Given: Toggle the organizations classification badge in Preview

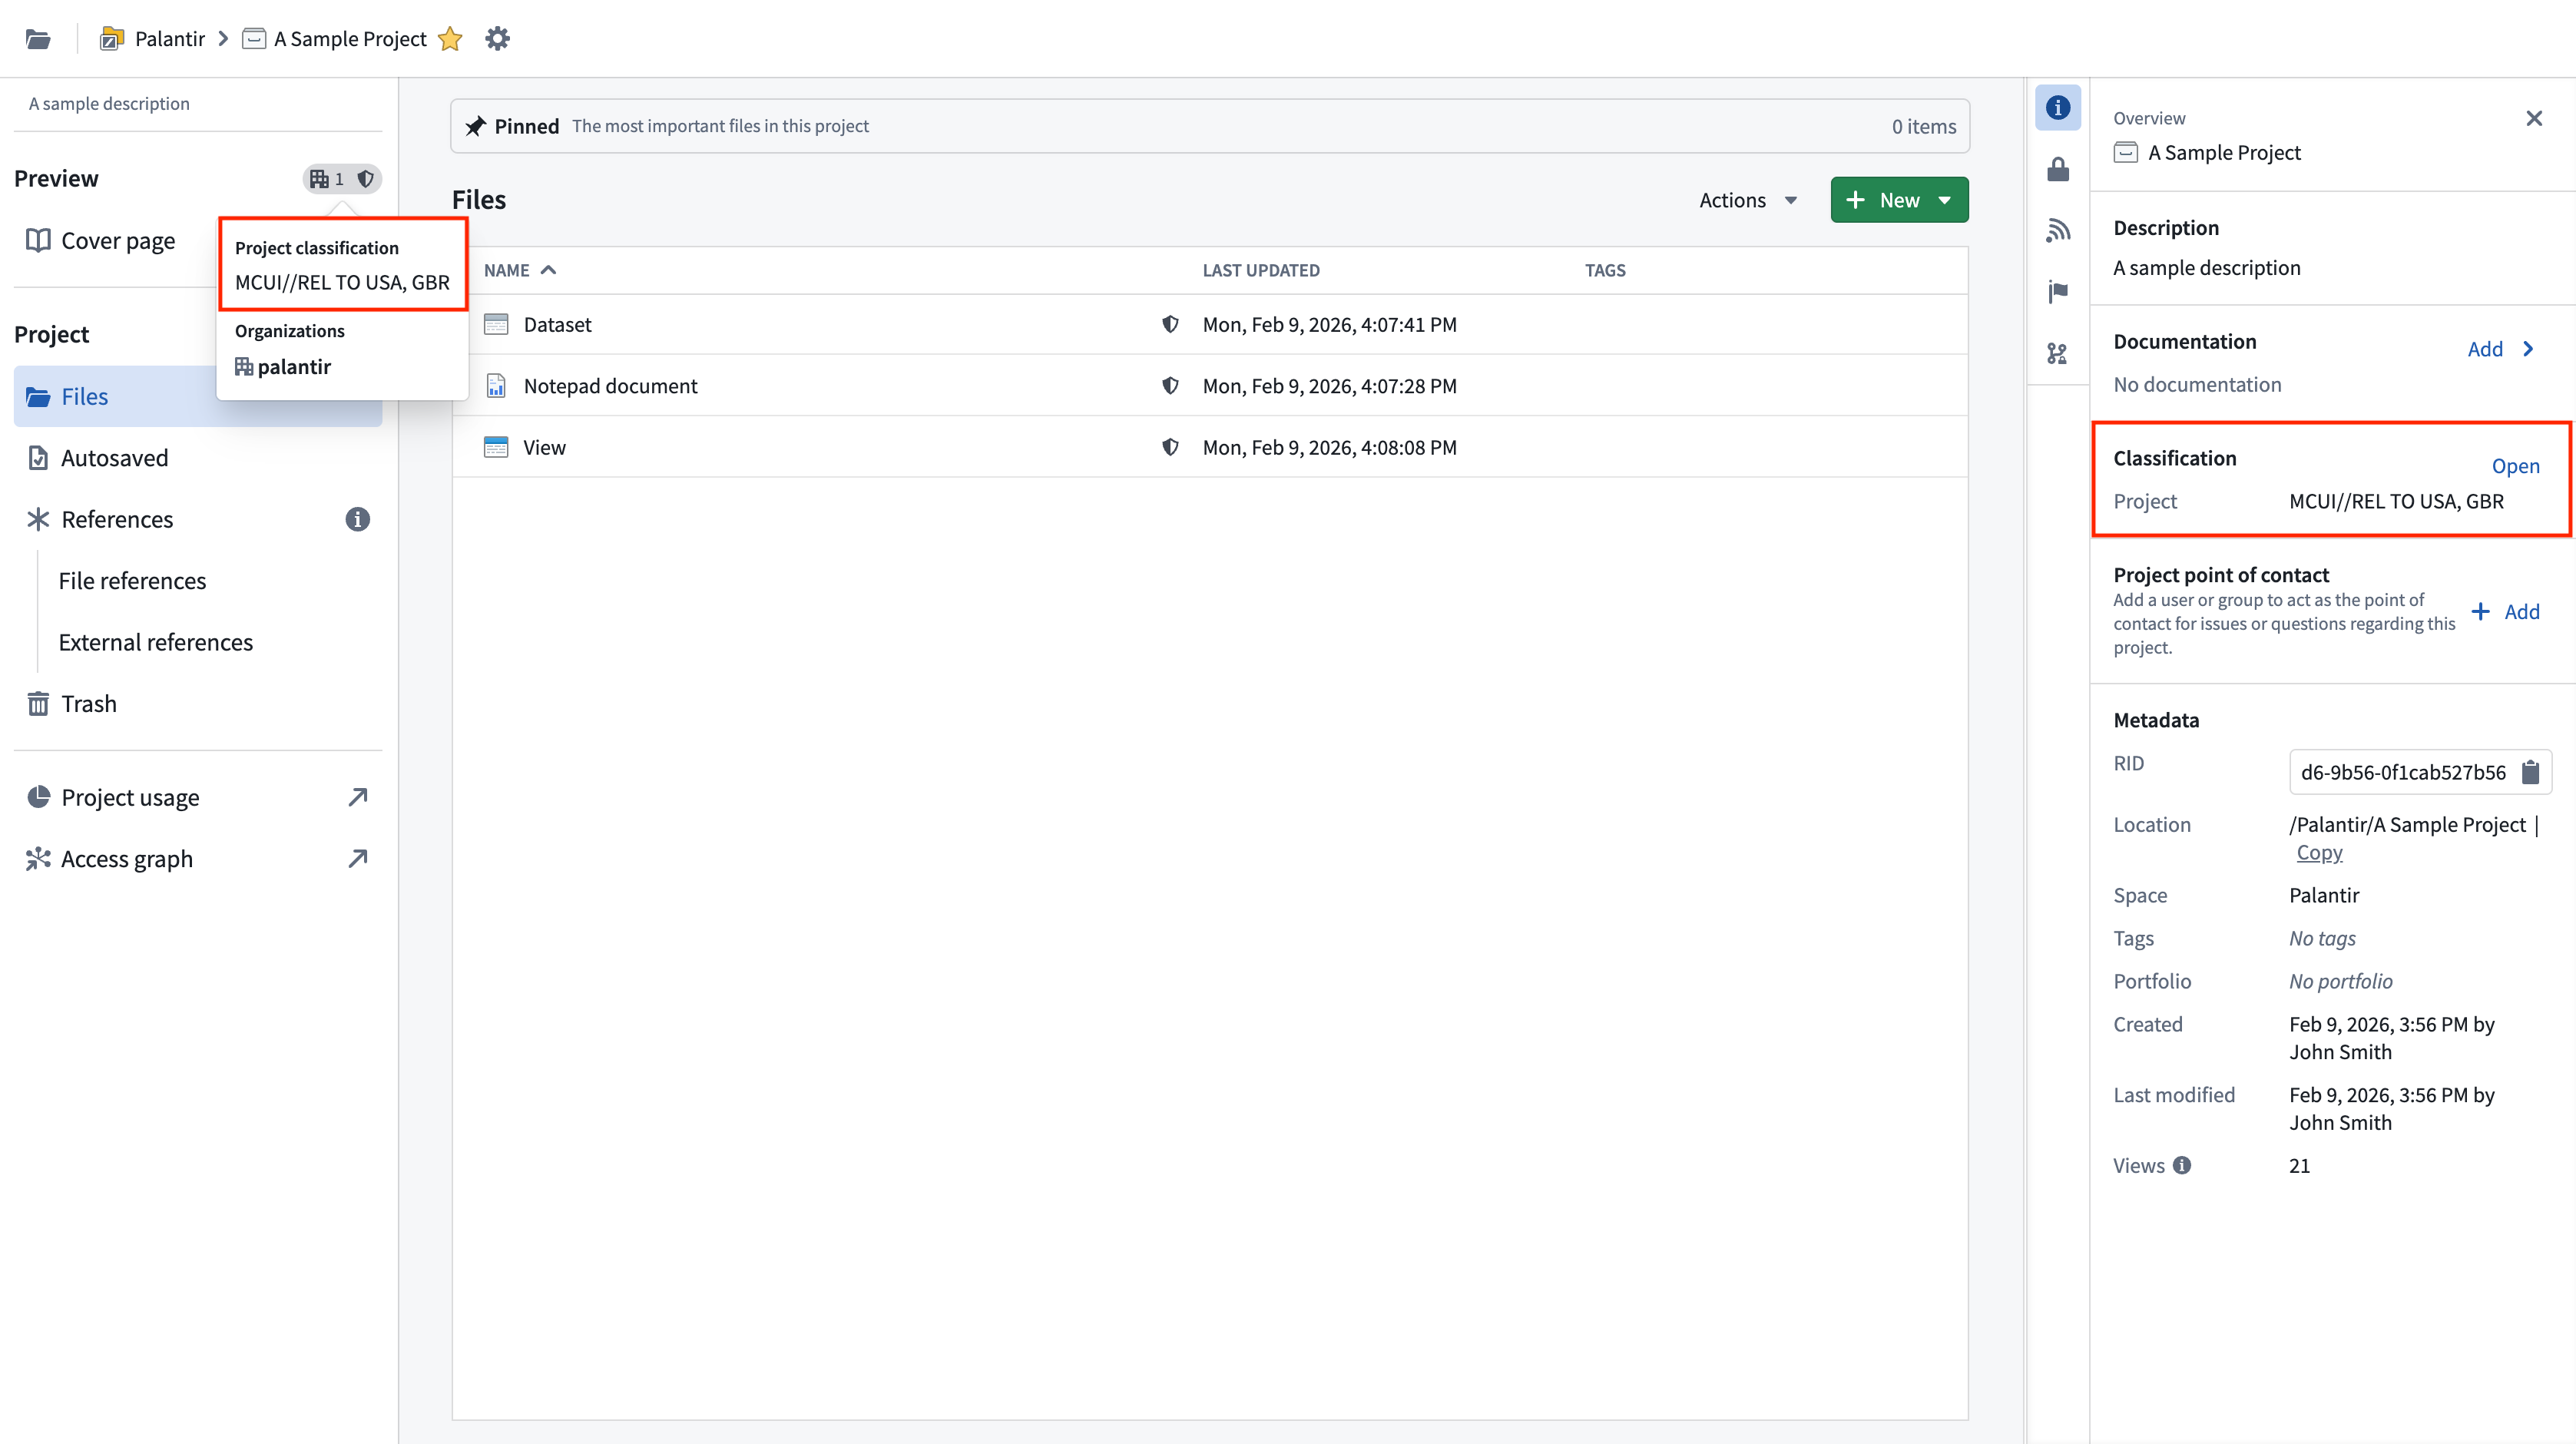Looking at the screenshot, I should (341, 179).
